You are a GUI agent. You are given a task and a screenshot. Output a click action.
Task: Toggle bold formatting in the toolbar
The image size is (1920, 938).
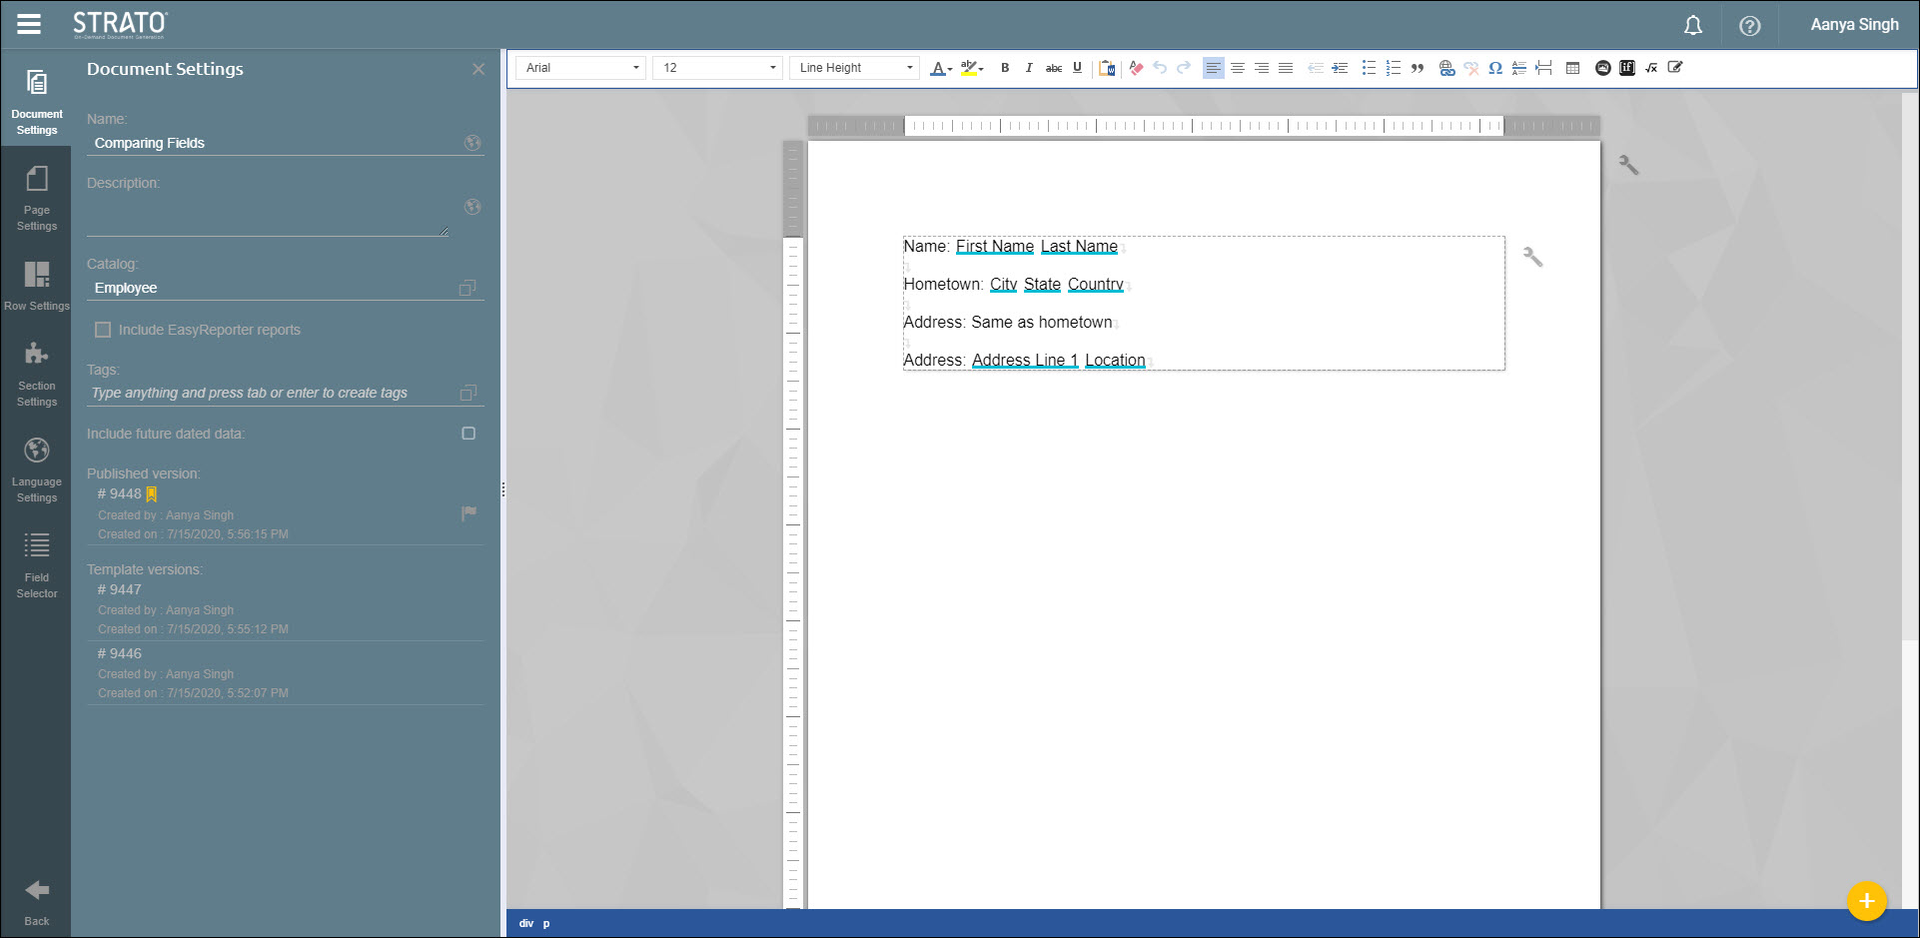coord(1004,68)
